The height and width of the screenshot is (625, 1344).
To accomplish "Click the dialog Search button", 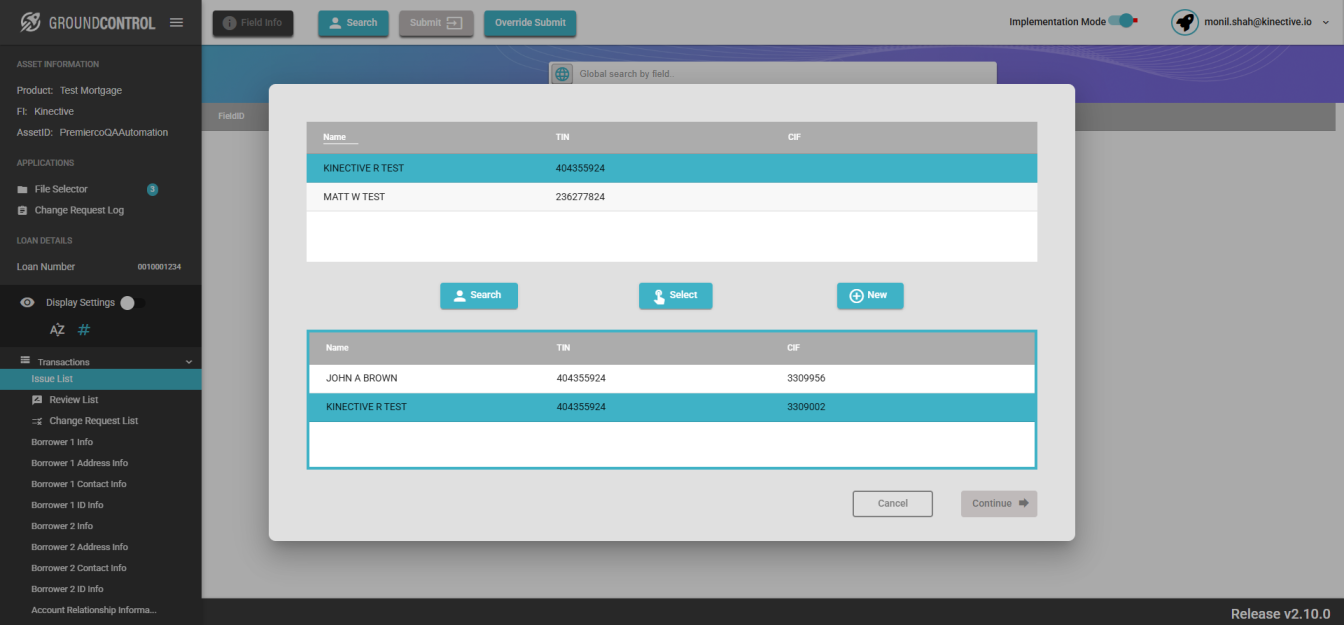I will tap(479, 296).
